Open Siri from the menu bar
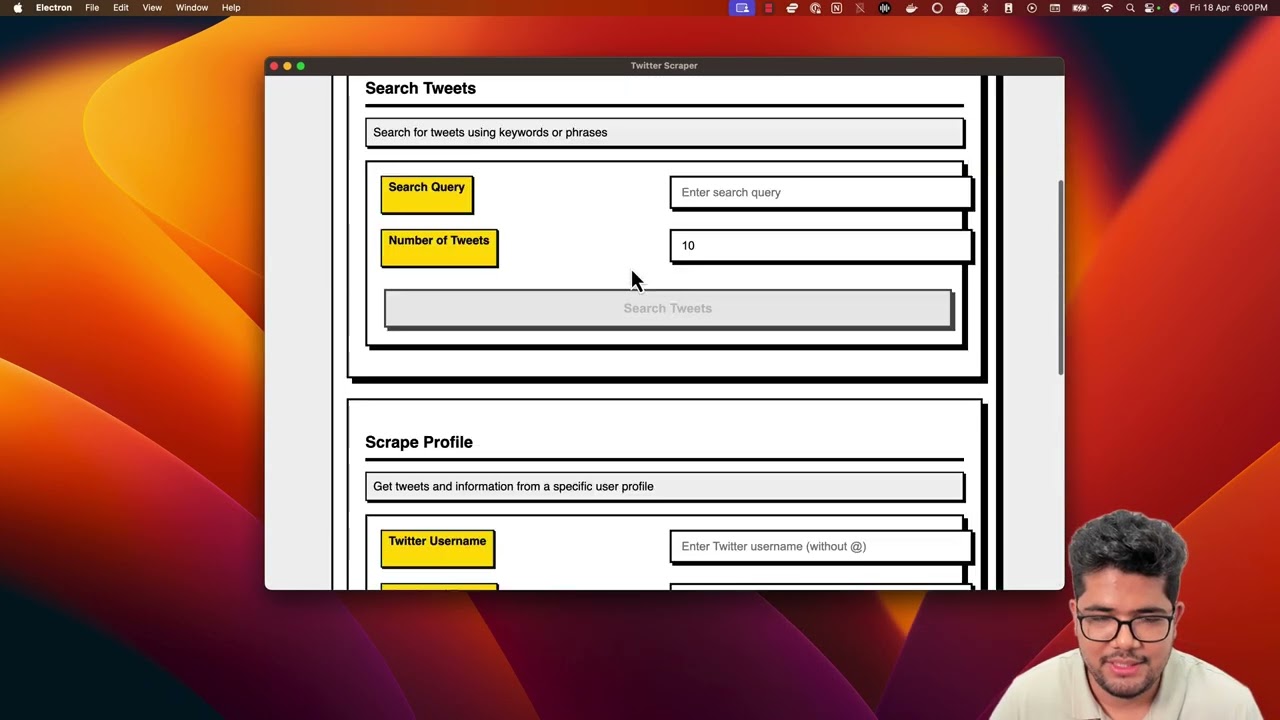The image size is (1280, 720). 1174,8
